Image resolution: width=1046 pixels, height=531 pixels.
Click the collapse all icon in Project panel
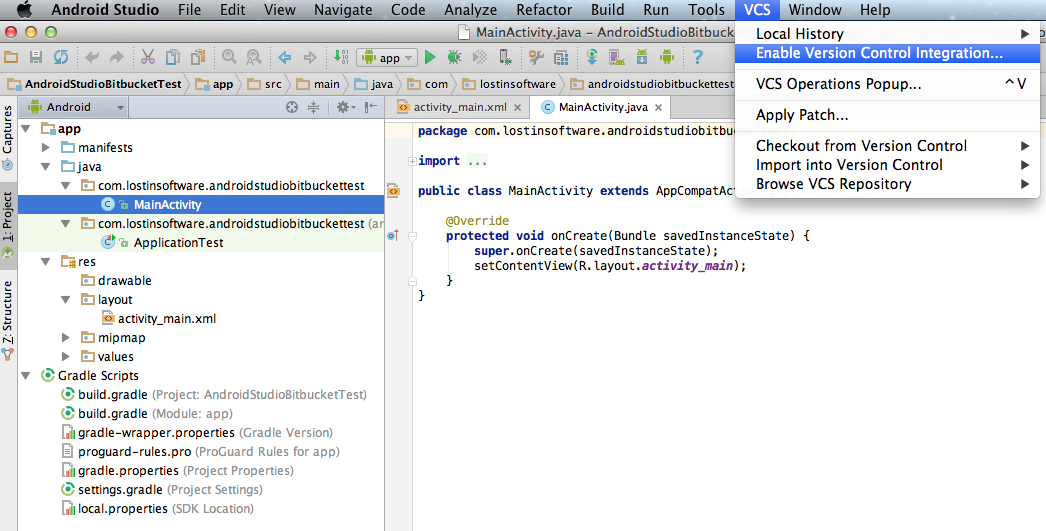pos(313,107)
